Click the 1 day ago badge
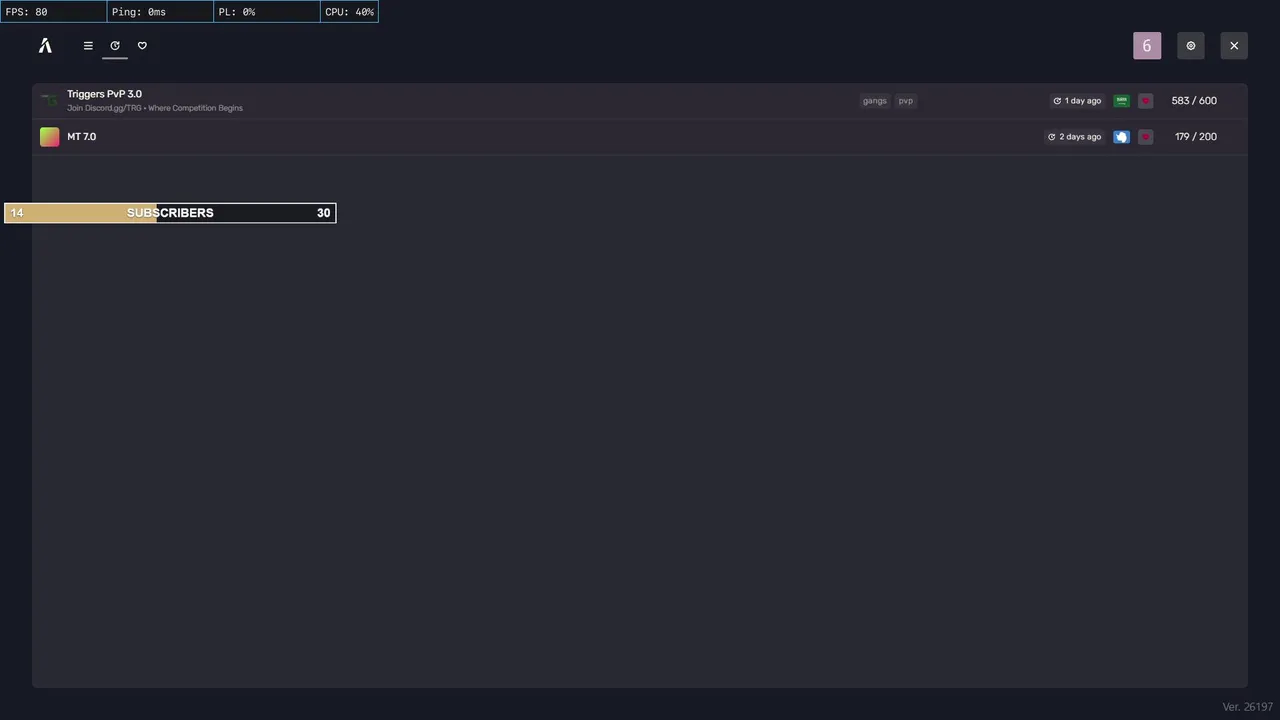Screen dimensions: 1280x720 coord(1077,101)
